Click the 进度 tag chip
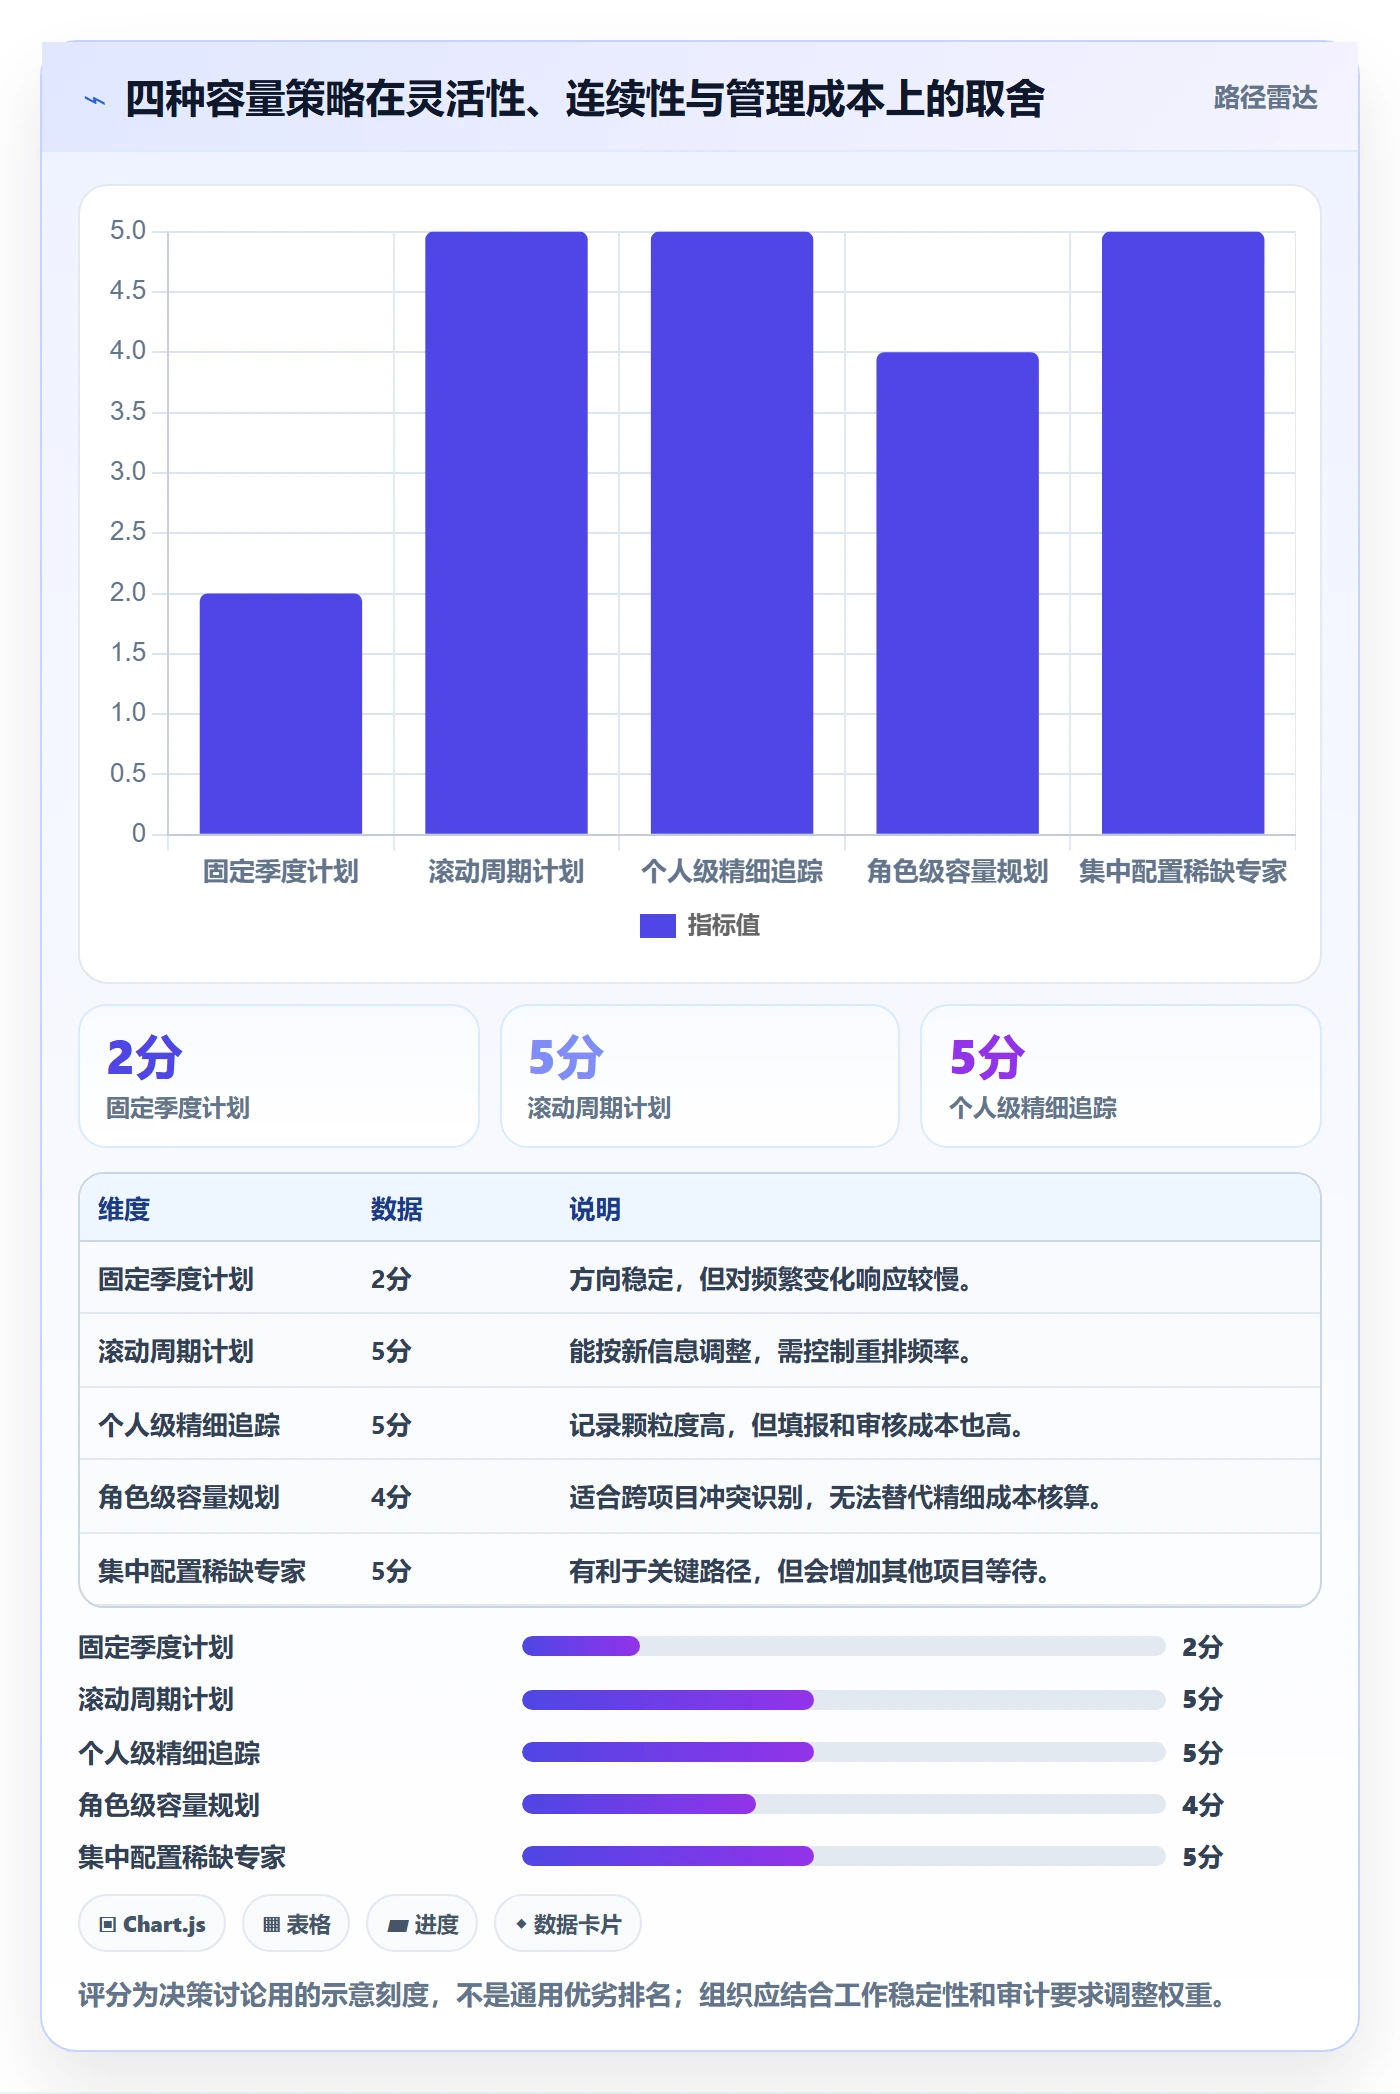The height and width of the screenshot is (2094, 1400). 422,1924
